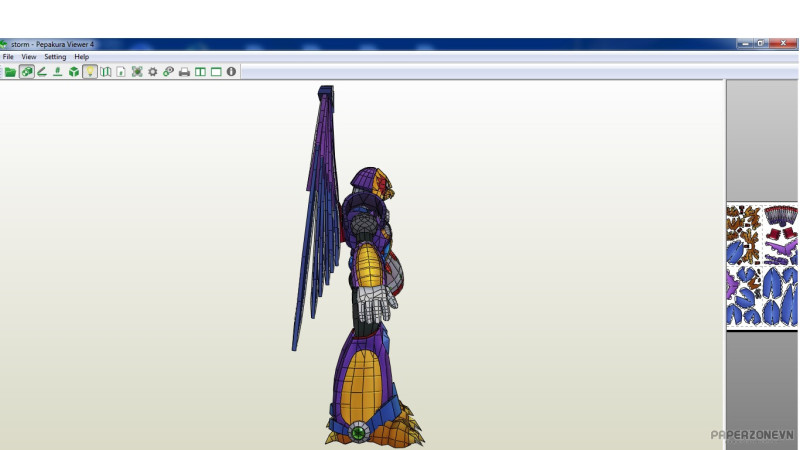Open the Setting menu
The height and width of the screenshot is (450, 800).
tap(55, 57)
